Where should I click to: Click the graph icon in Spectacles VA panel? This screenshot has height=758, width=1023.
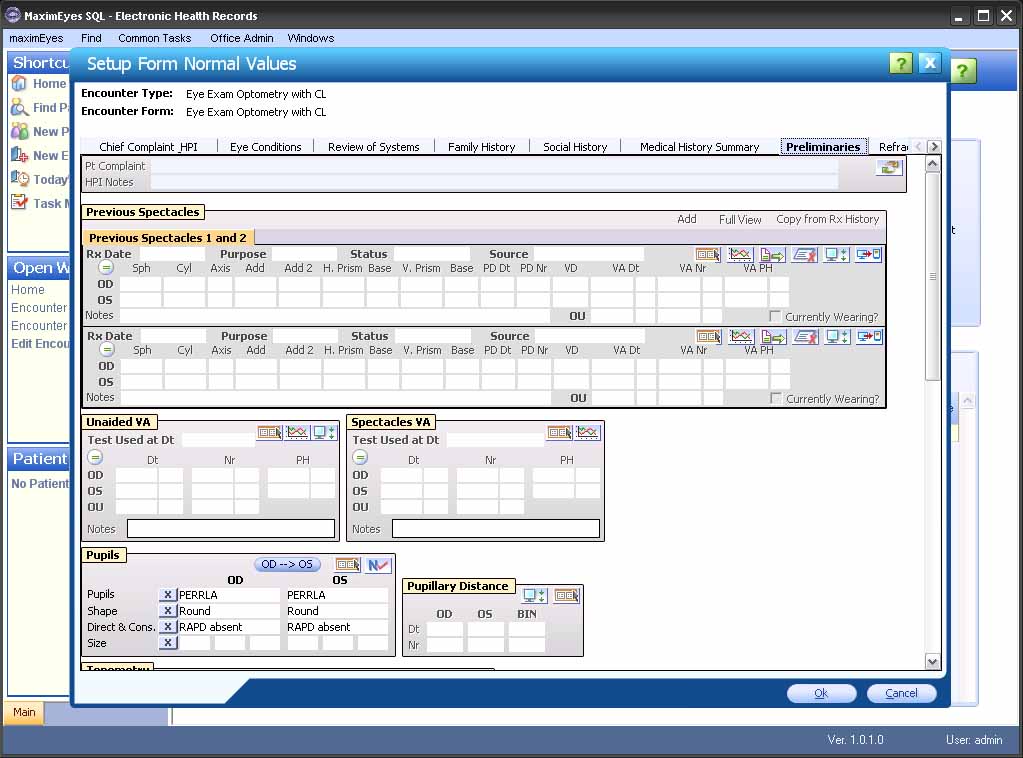pos(587,432)
